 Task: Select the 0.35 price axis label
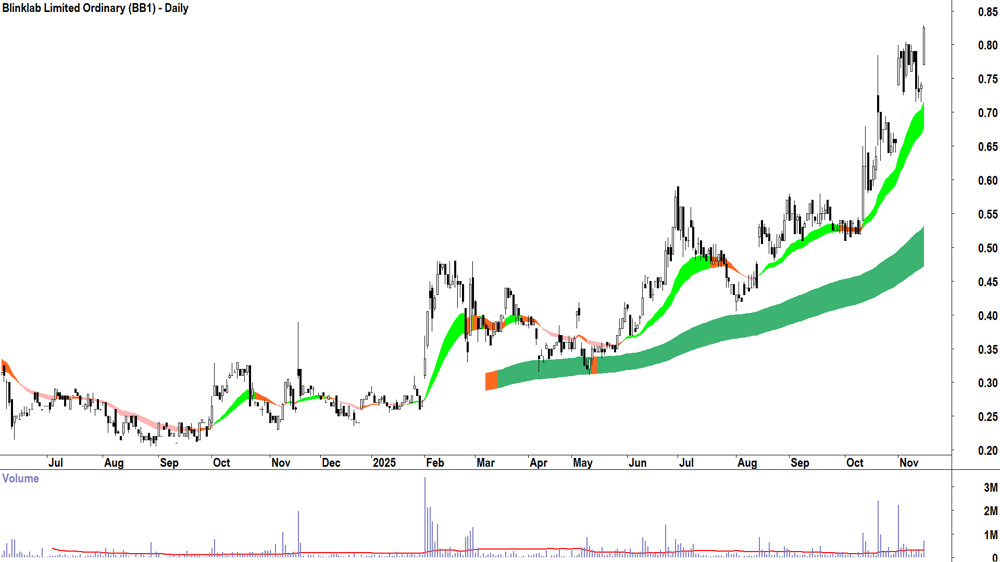point(988,350)
